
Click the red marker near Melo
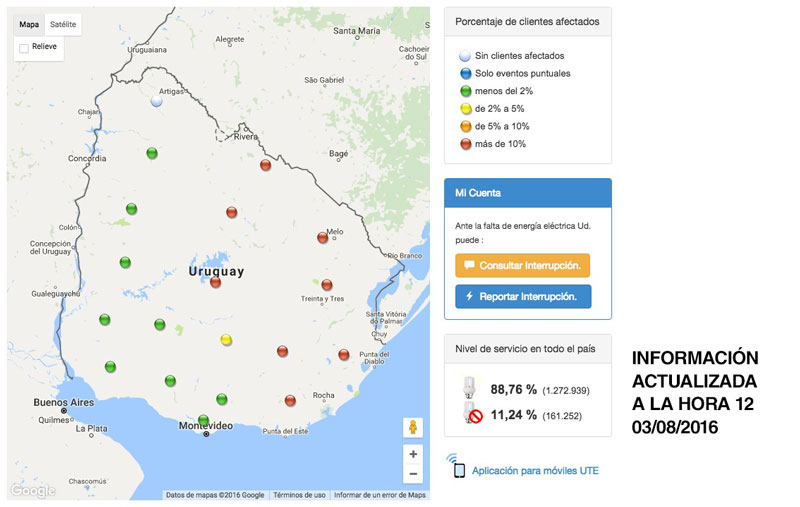click(x=322, y=237)
